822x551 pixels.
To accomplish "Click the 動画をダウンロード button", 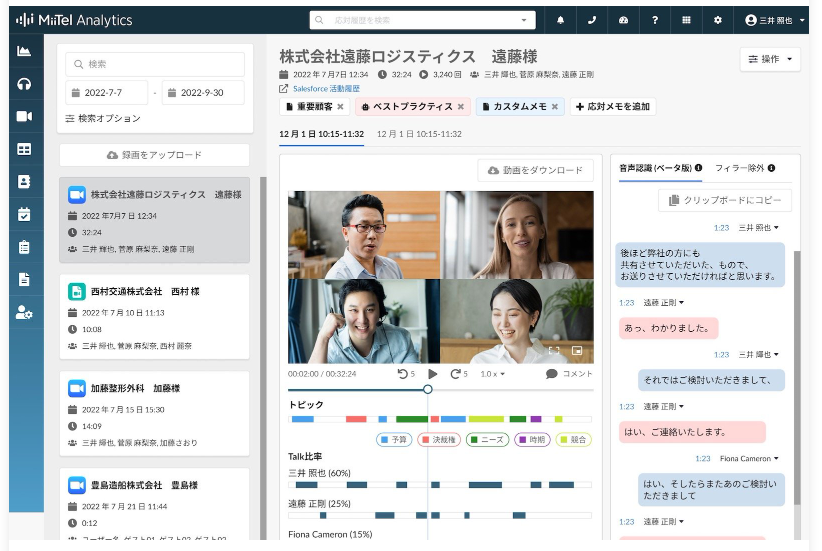I will (x=535, y=170).
